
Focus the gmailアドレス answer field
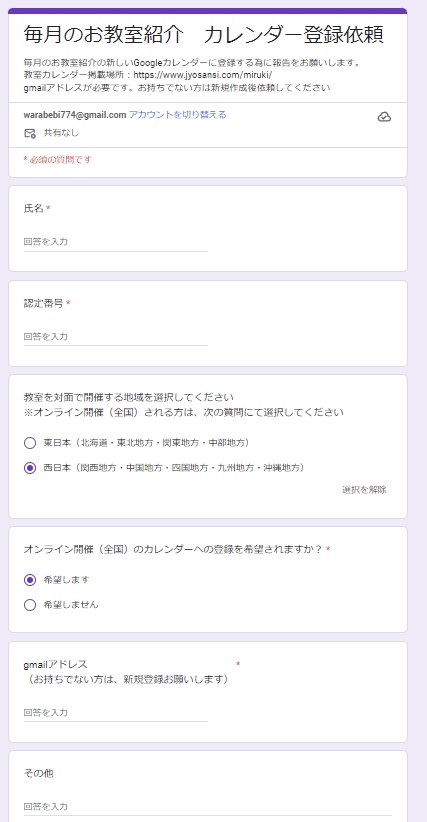(116, 713)
